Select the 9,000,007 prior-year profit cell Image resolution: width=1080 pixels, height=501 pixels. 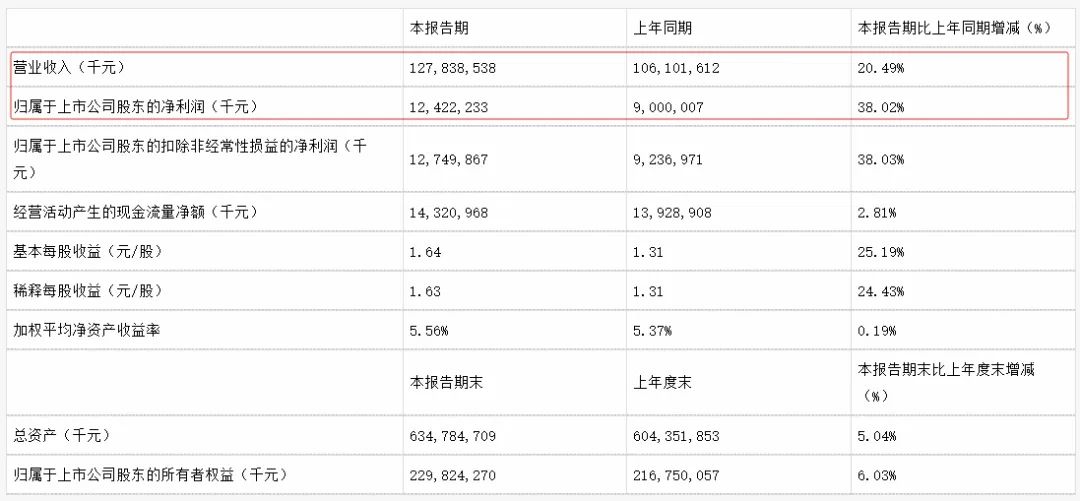pos(670,107)
